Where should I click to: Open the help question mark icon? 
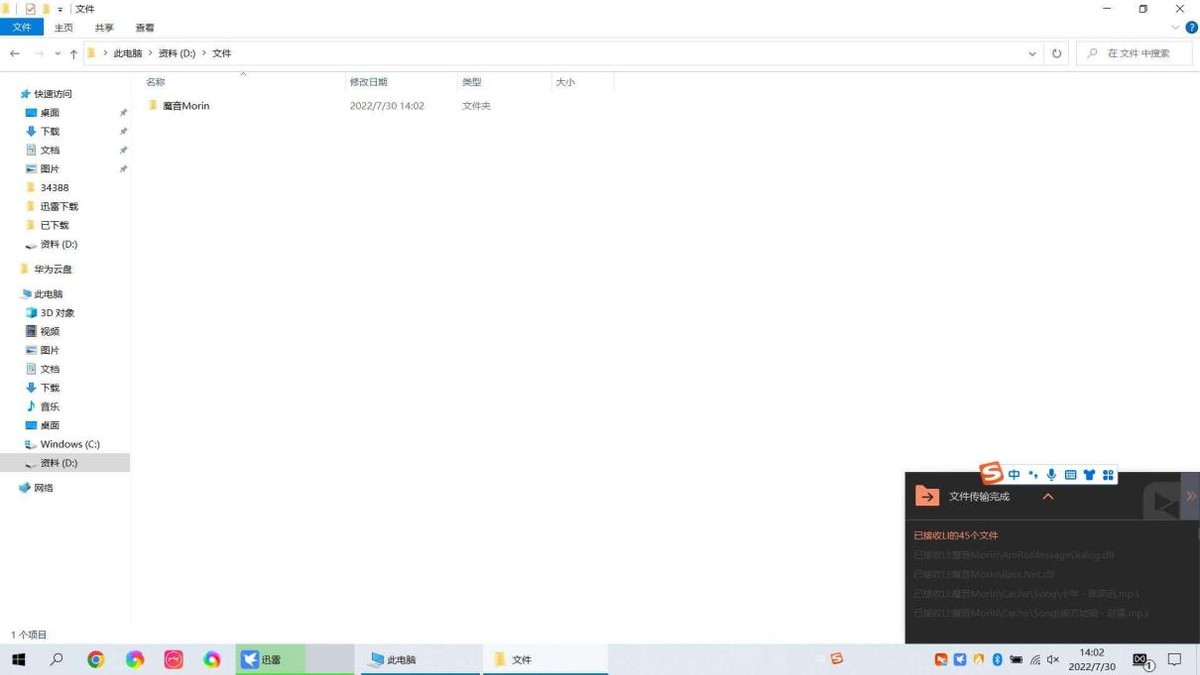click(x=1191, y=28)
